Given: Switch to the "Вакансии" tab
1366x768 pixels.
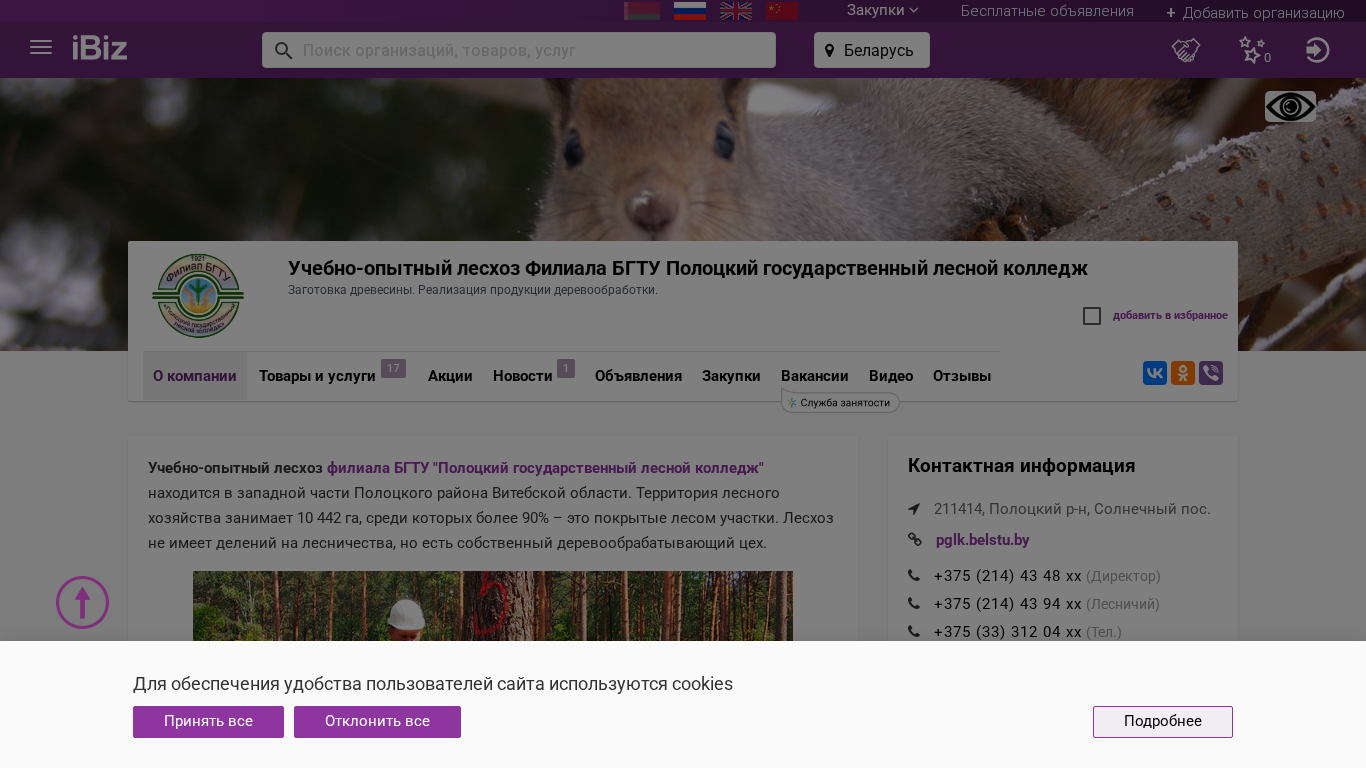Looking at the screenshot, I should coord(814,377).
